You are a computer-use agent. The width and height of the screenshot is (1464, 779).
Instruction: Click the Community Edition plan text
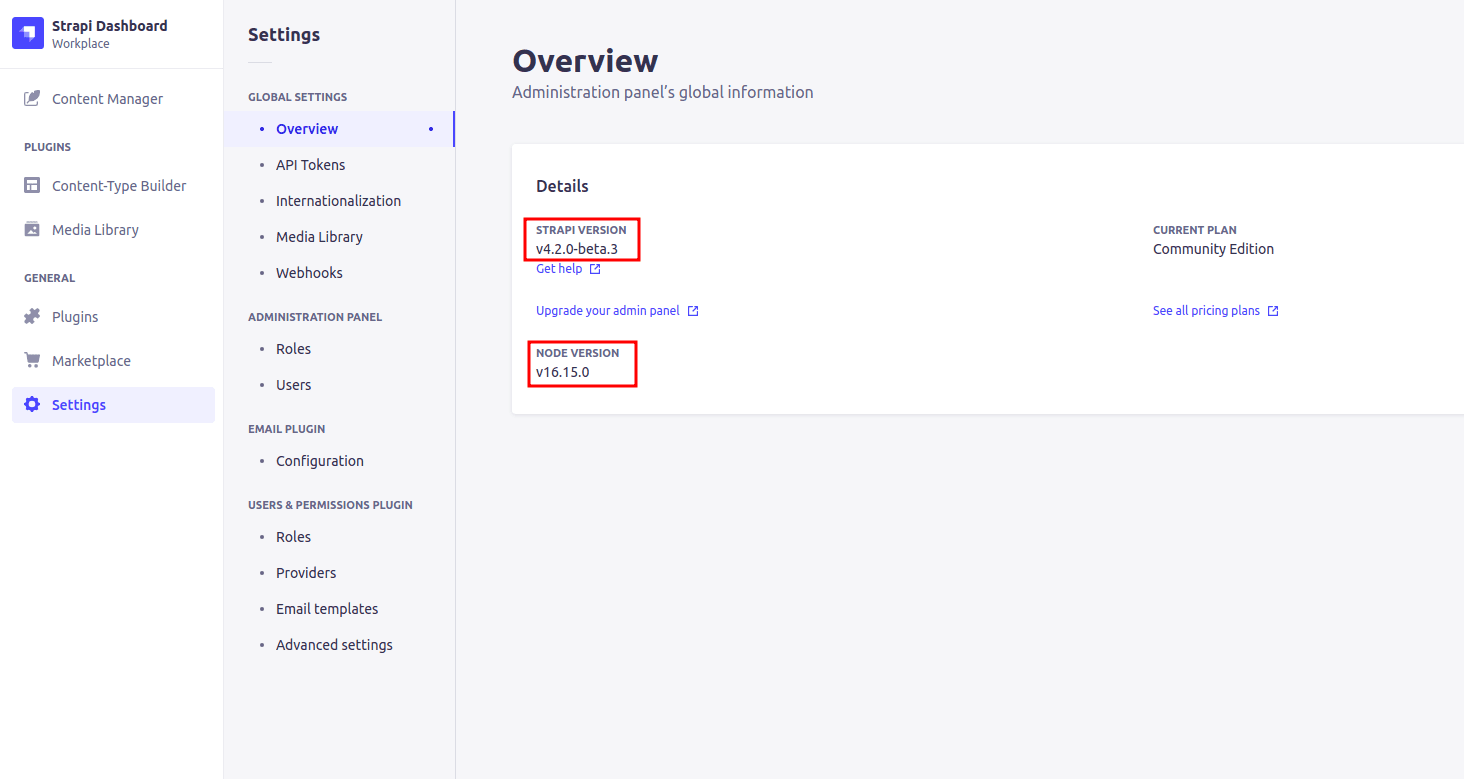1213,249
